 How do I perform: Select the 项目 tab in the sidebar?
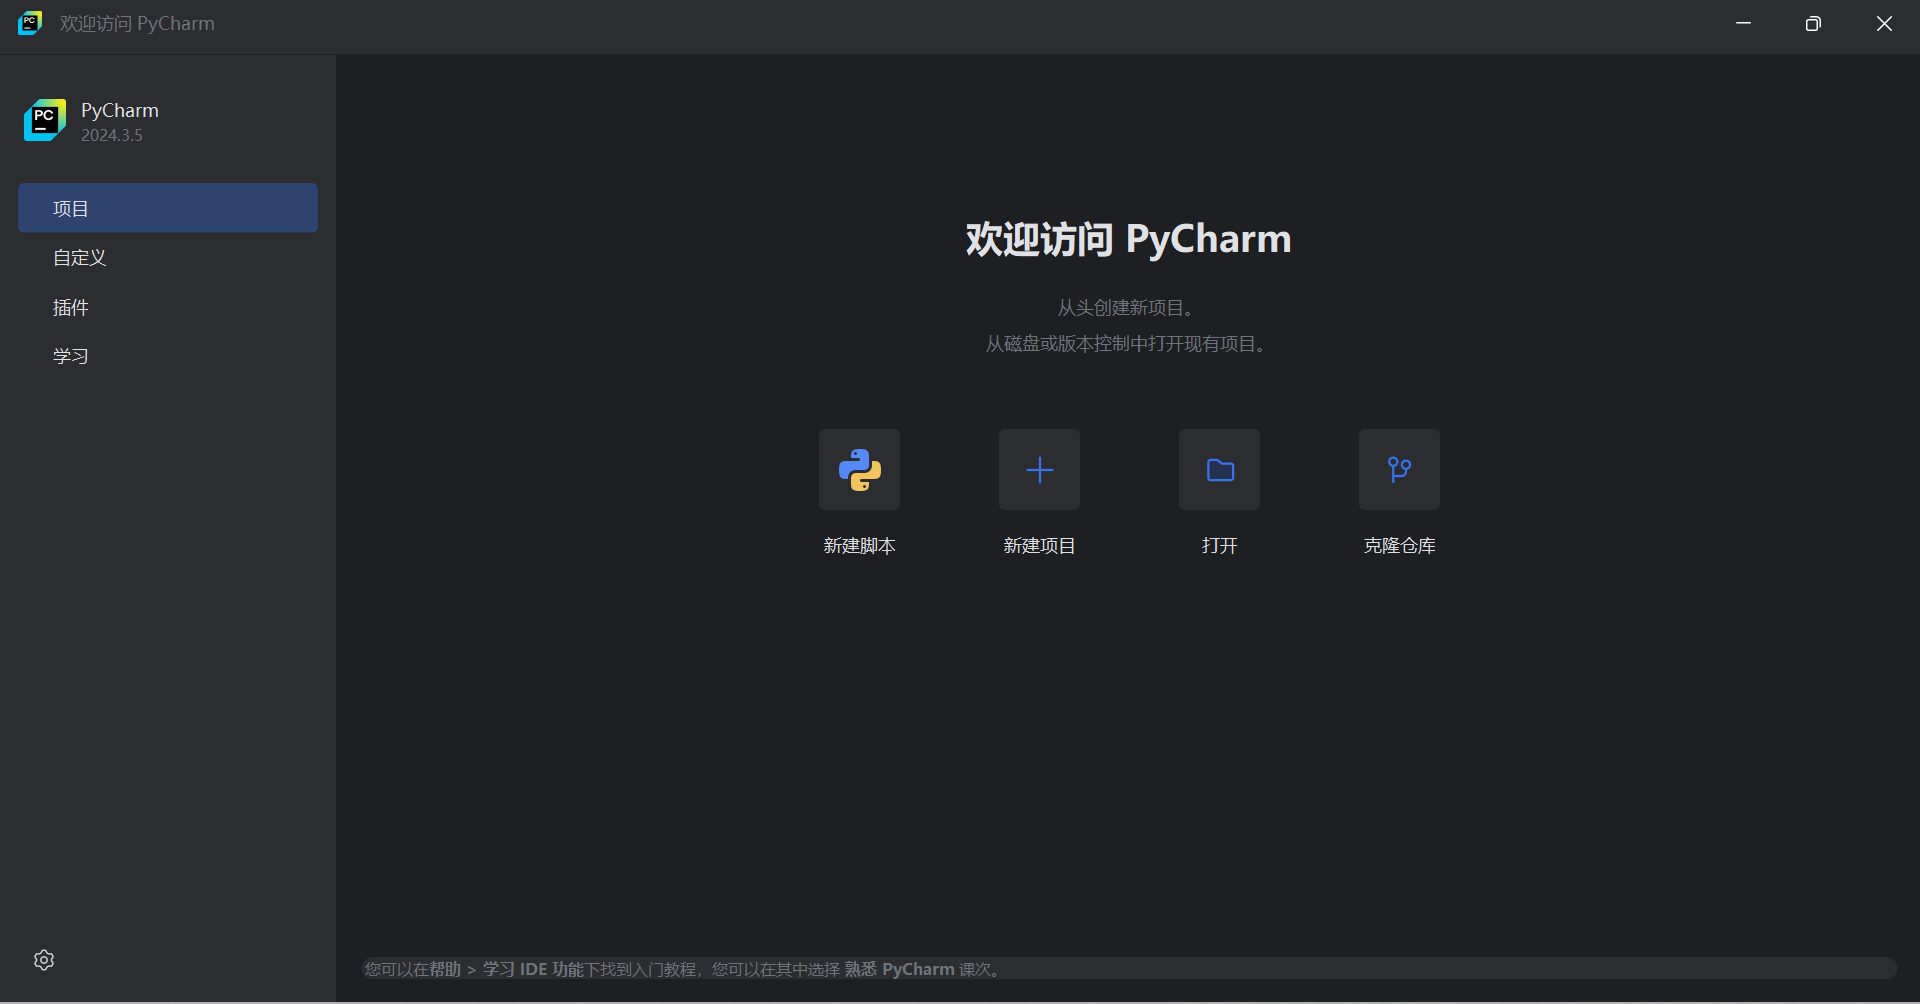[168, 208]
